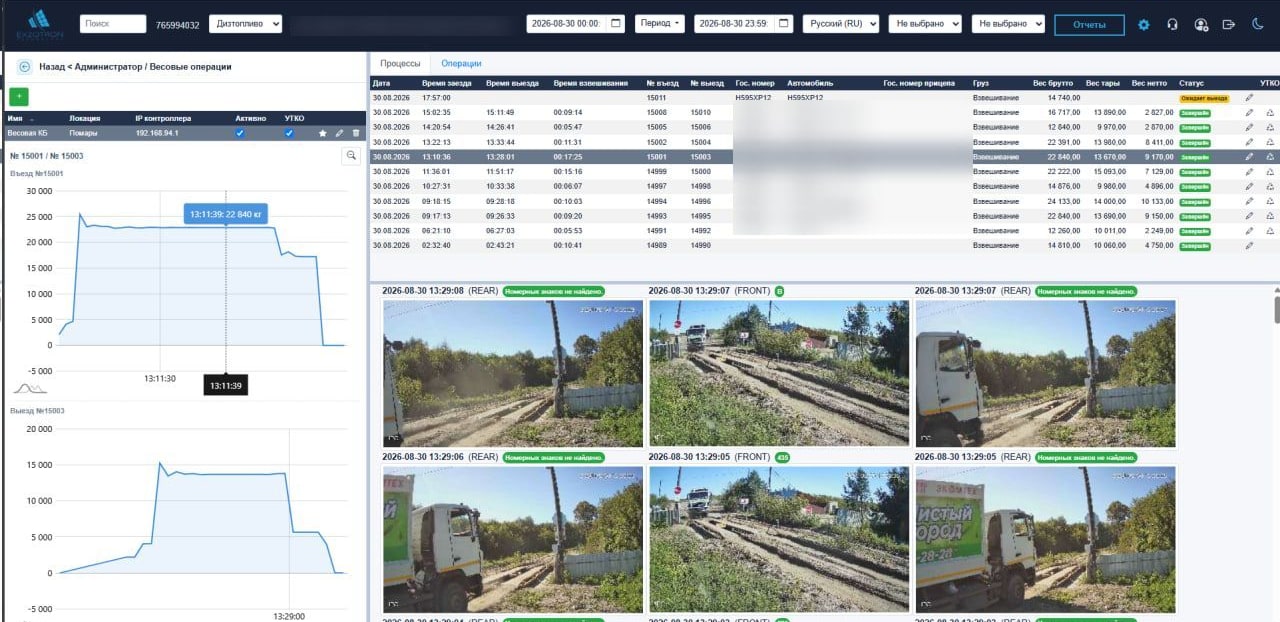Click the recycle icon in the 13:10:36 row
The image size is (1280, 622).
1271,157
